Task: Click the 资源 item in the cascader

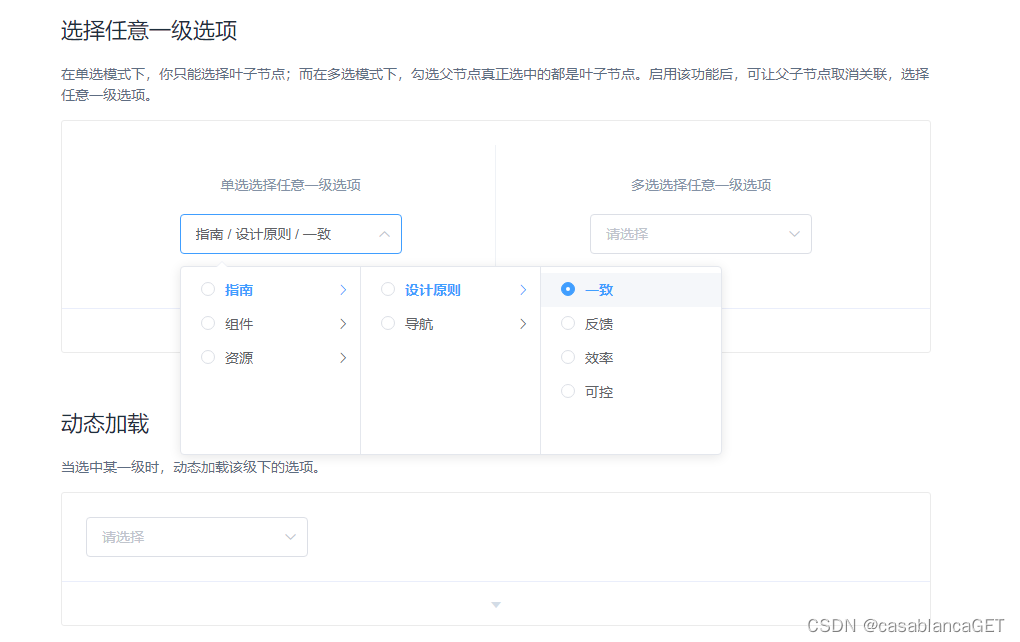Action: coord(238,357)
